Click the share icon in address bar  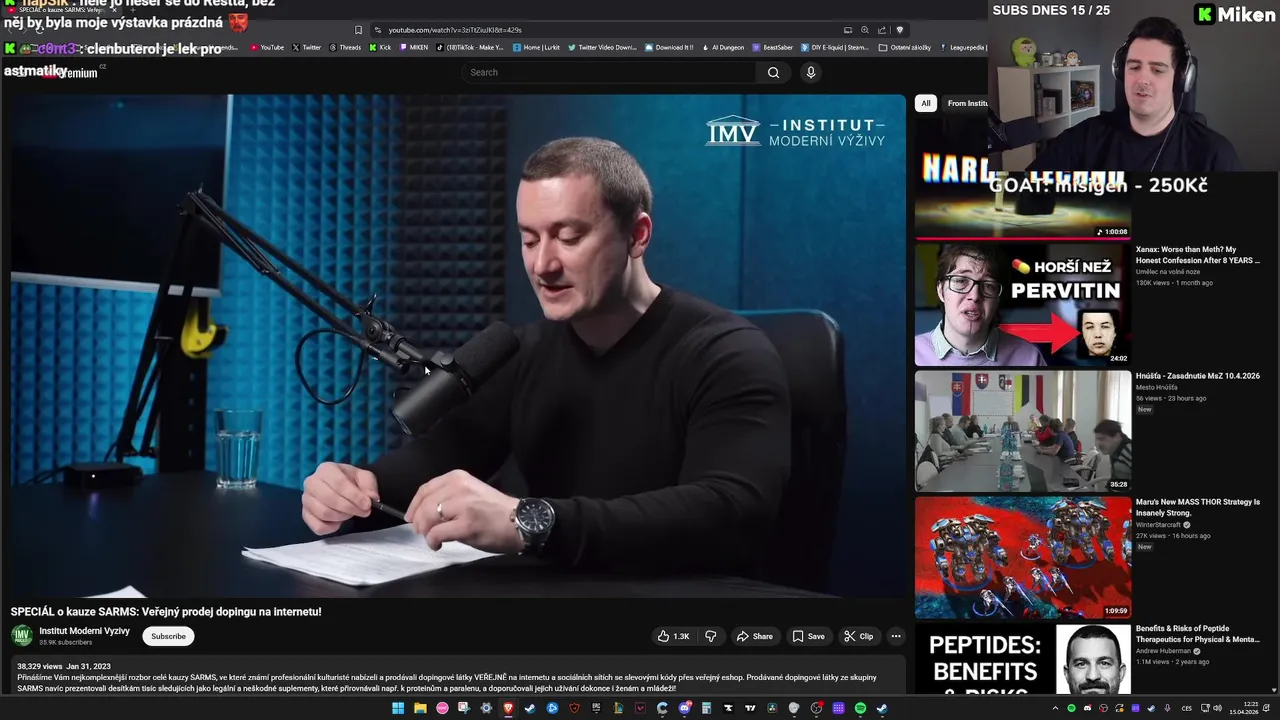882,30
